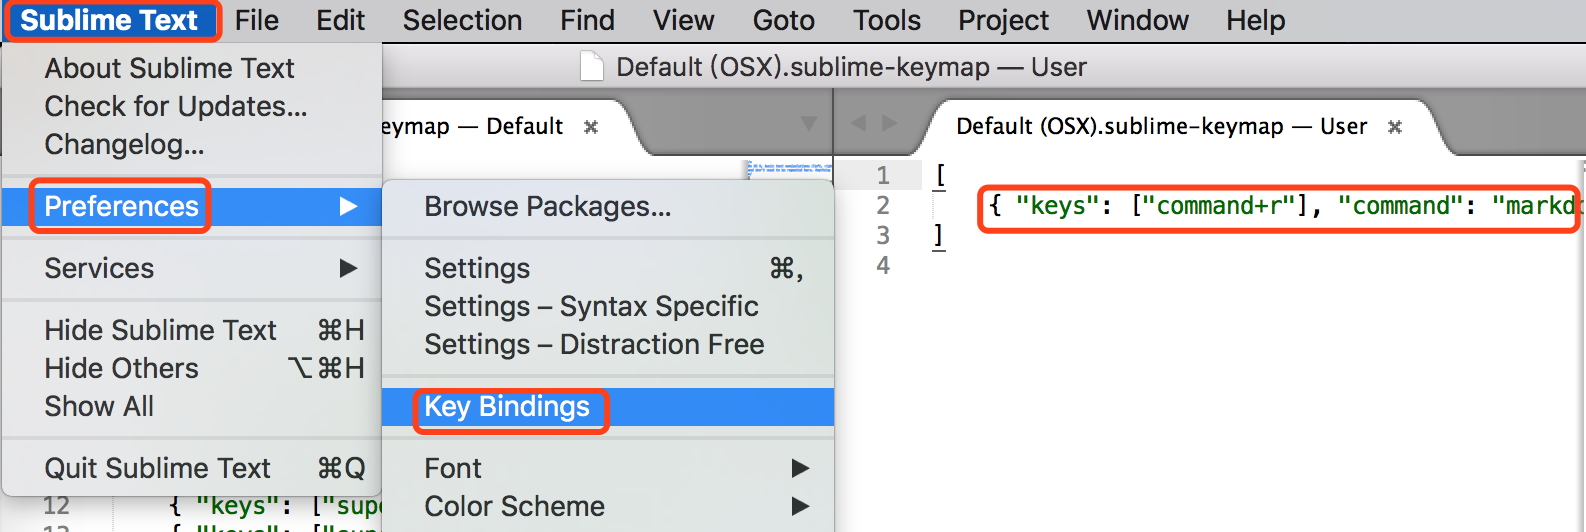Screen dimensions: 1586x532
Task: Open the Goto menu
Action: pos(783,20)
